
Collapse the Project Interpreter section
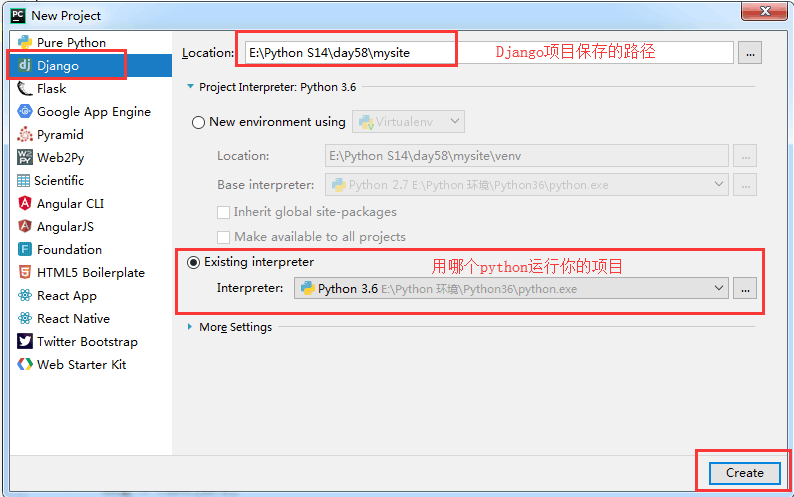tap(190, 87)
